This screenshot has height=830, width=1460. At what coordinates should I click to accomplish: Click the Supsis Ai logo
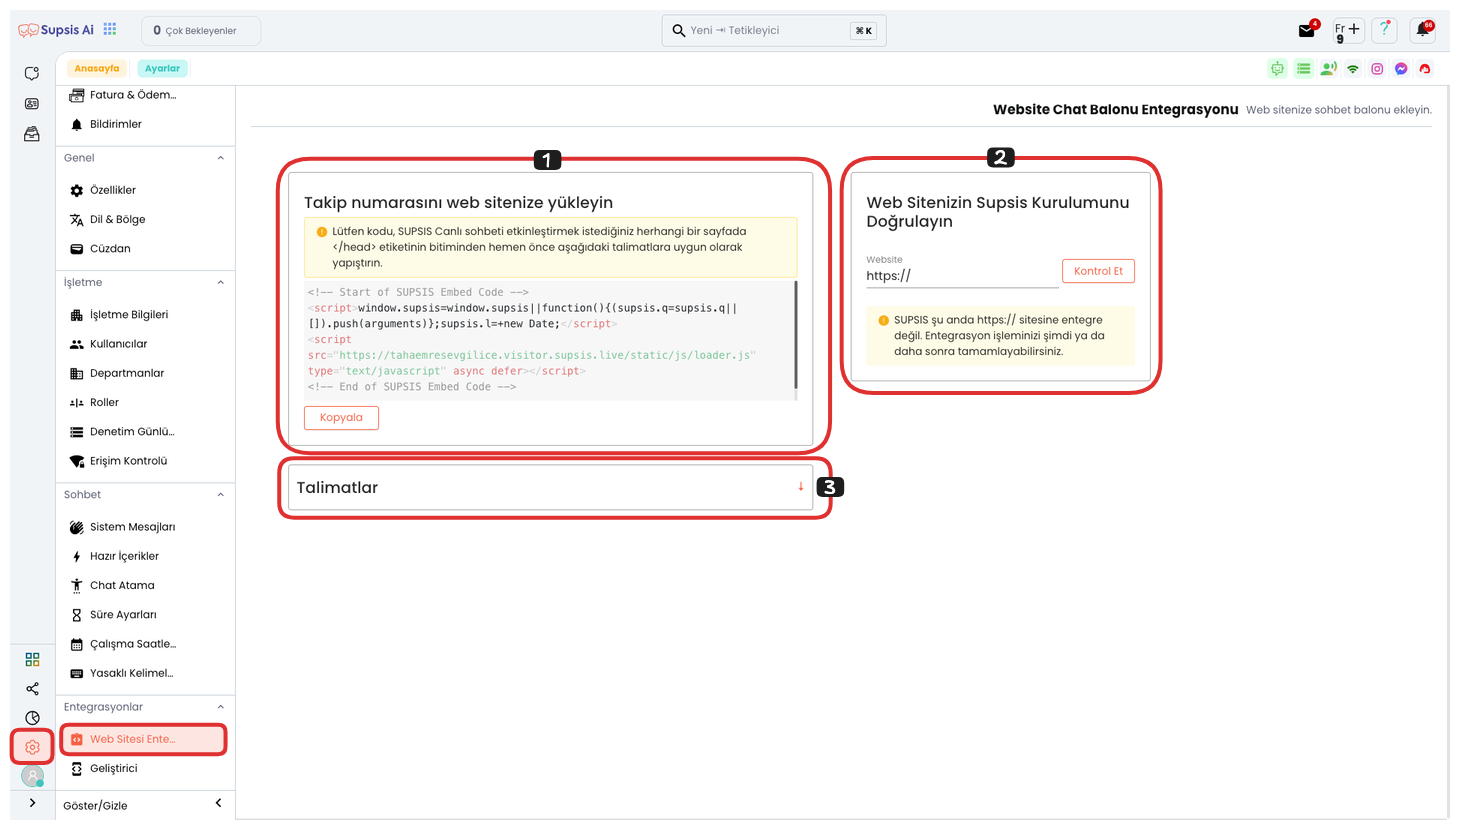56,30
